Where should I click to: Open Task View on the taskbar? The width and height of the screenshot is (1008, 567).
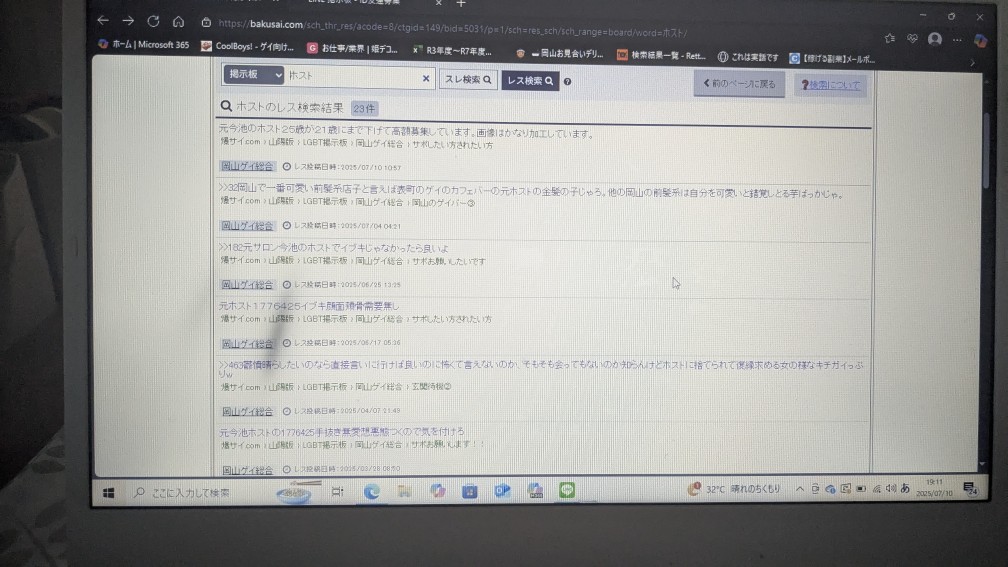(338, 492)
